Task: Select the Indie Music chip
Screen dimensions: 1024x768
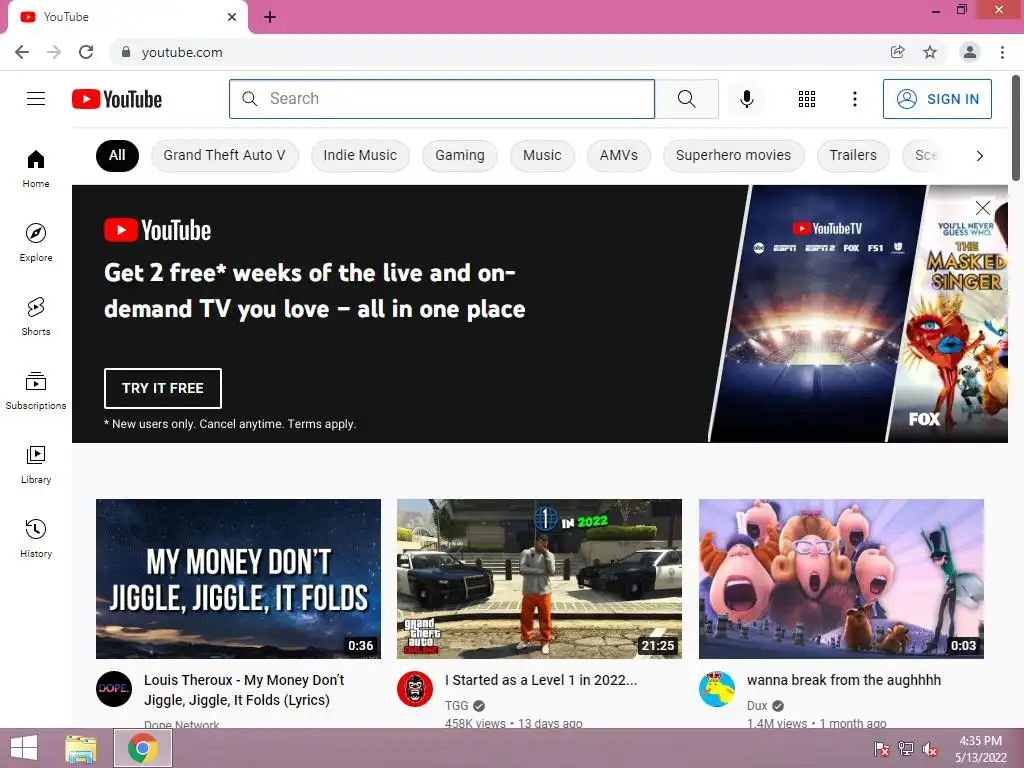Action: (x=360, y=155)
